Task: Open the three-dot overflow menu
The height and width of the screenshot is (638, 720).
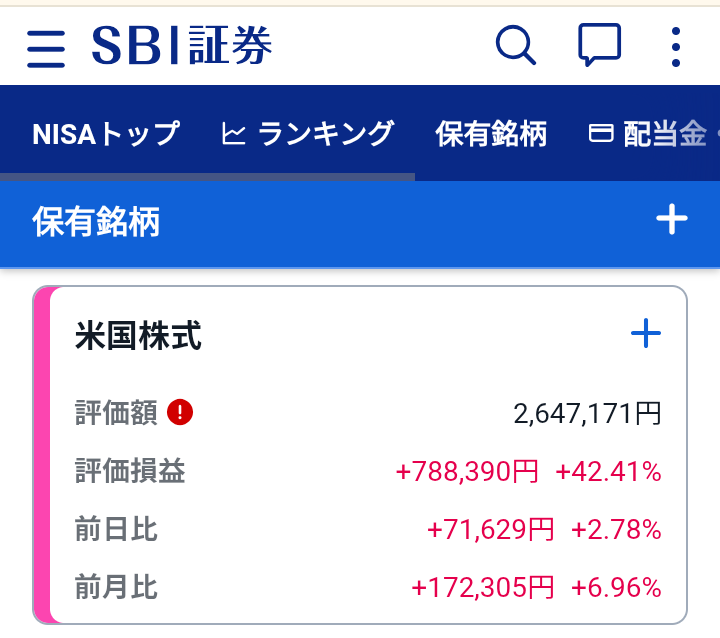Action: [x=675, y=46]
